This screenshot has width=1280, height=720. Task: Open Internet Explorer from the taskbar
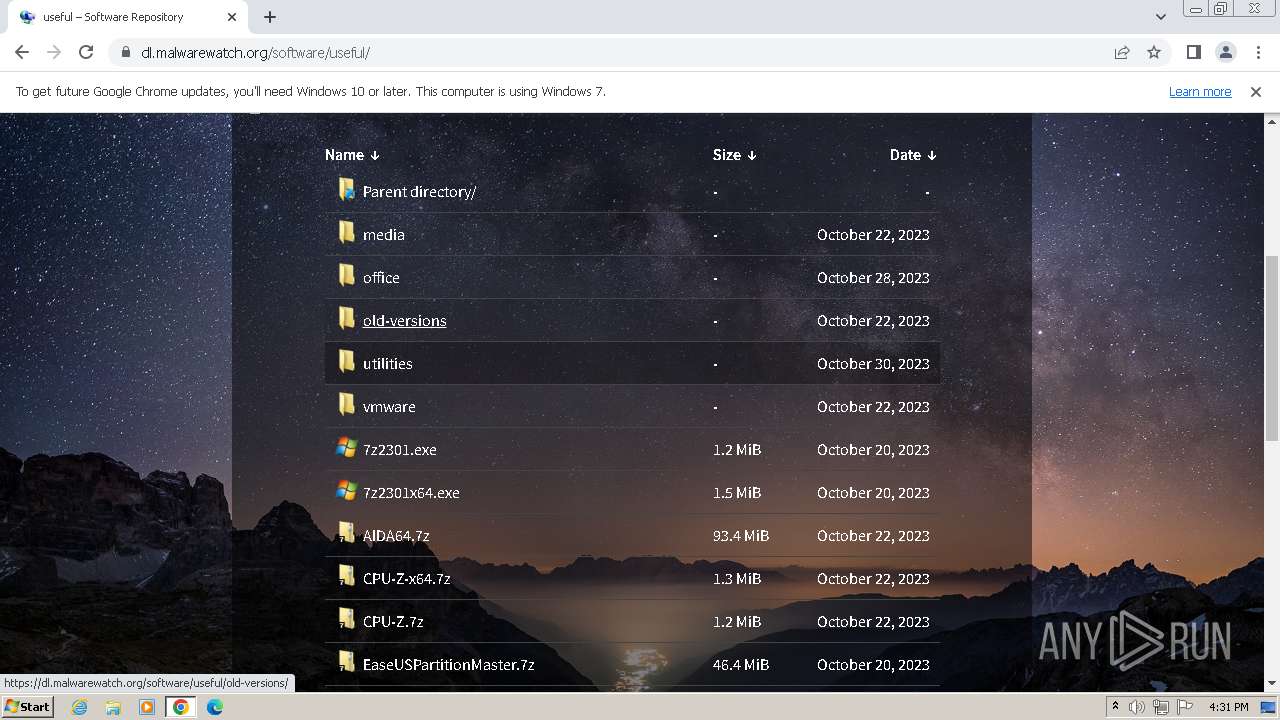click(x=79, y=707)
